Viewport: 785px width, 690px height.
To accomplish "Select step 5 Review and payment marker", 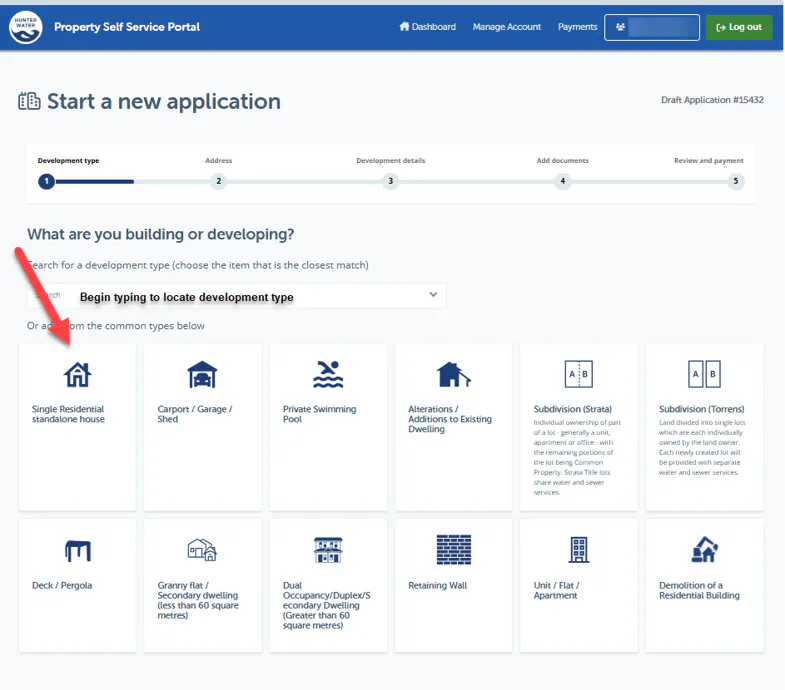I will click(x=735, y=181).
